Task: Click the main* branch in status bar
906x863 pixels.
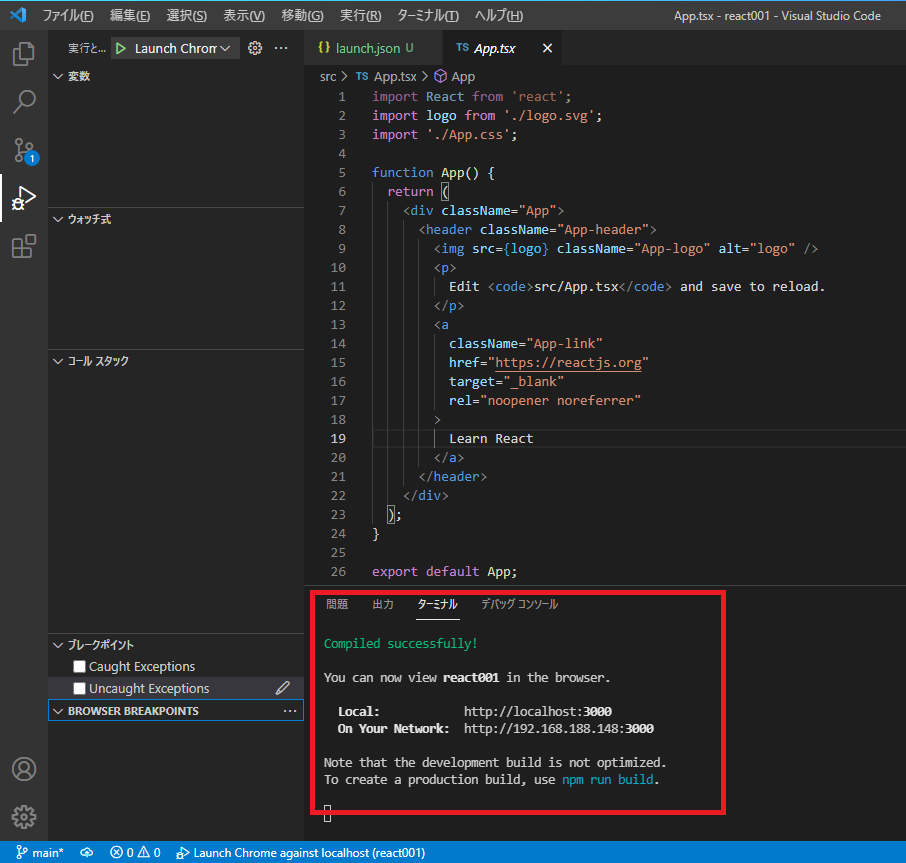Action: point(40,853)
